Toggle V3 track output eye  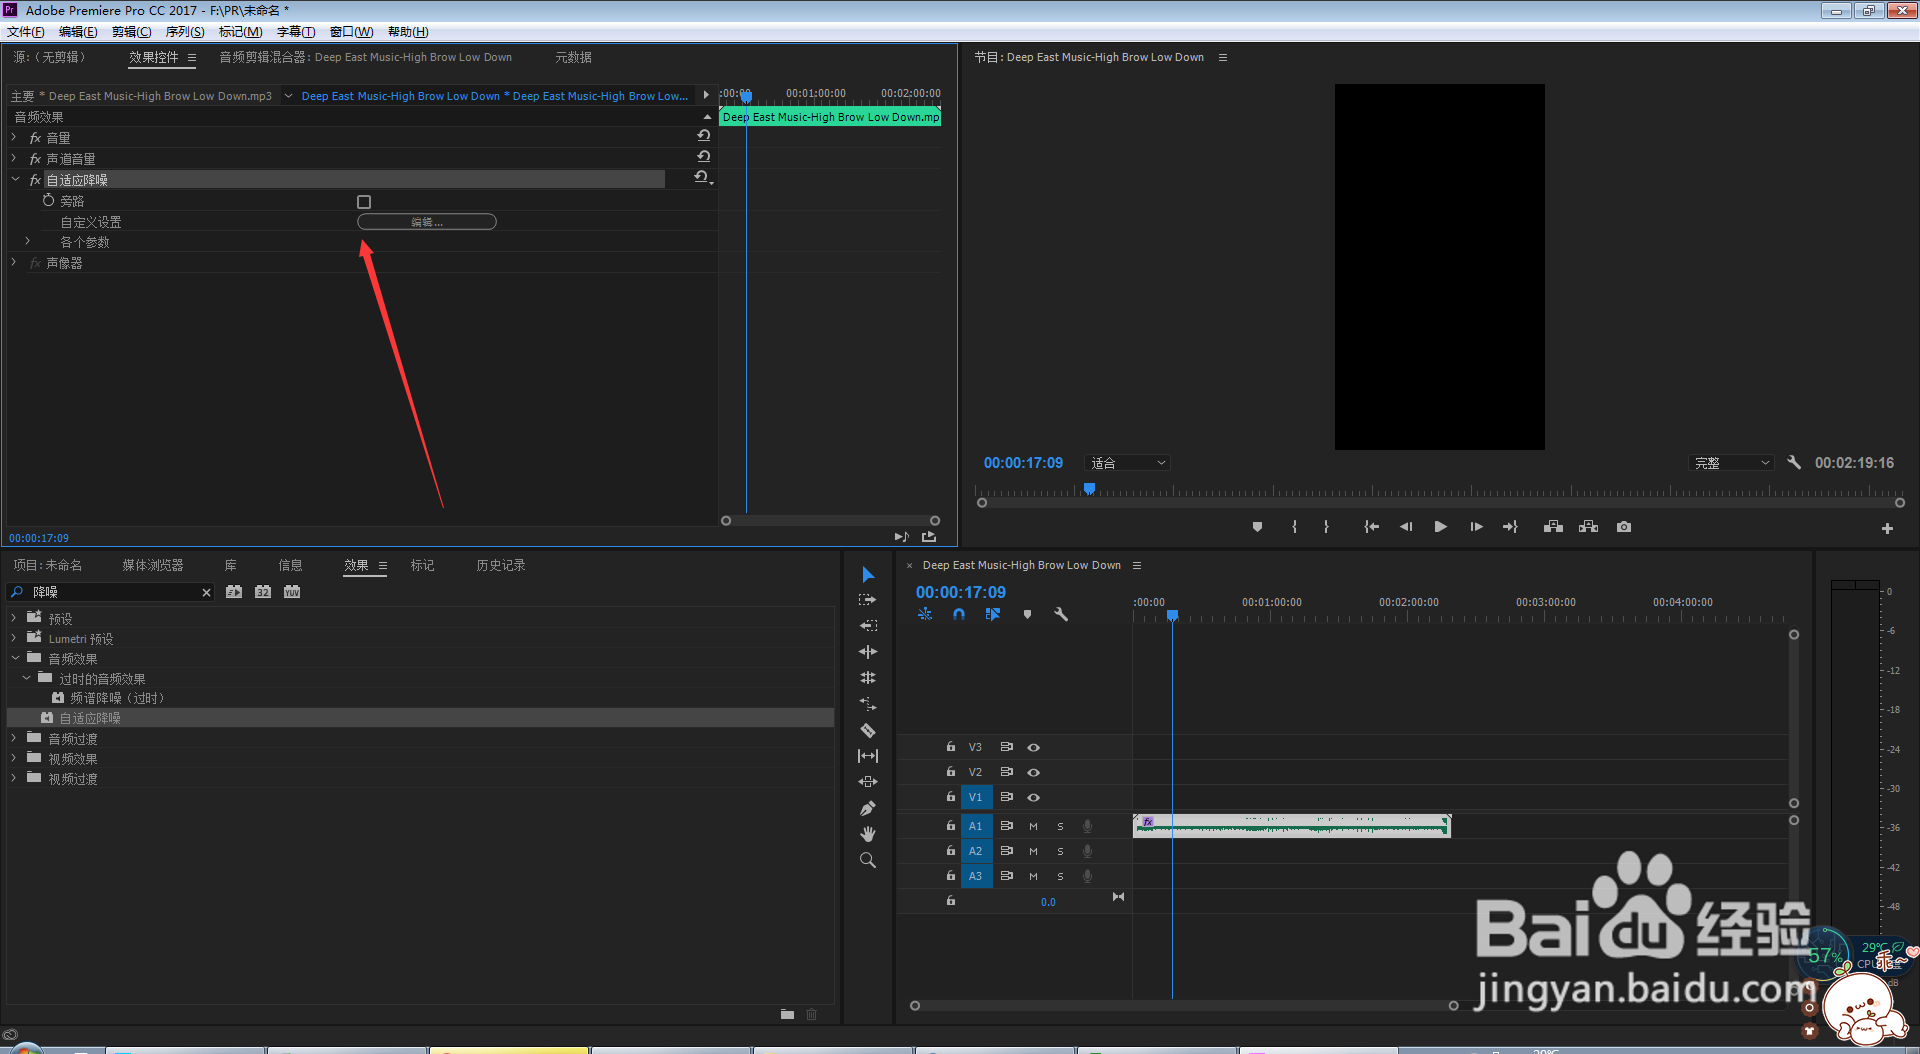tap(1034, 747)
